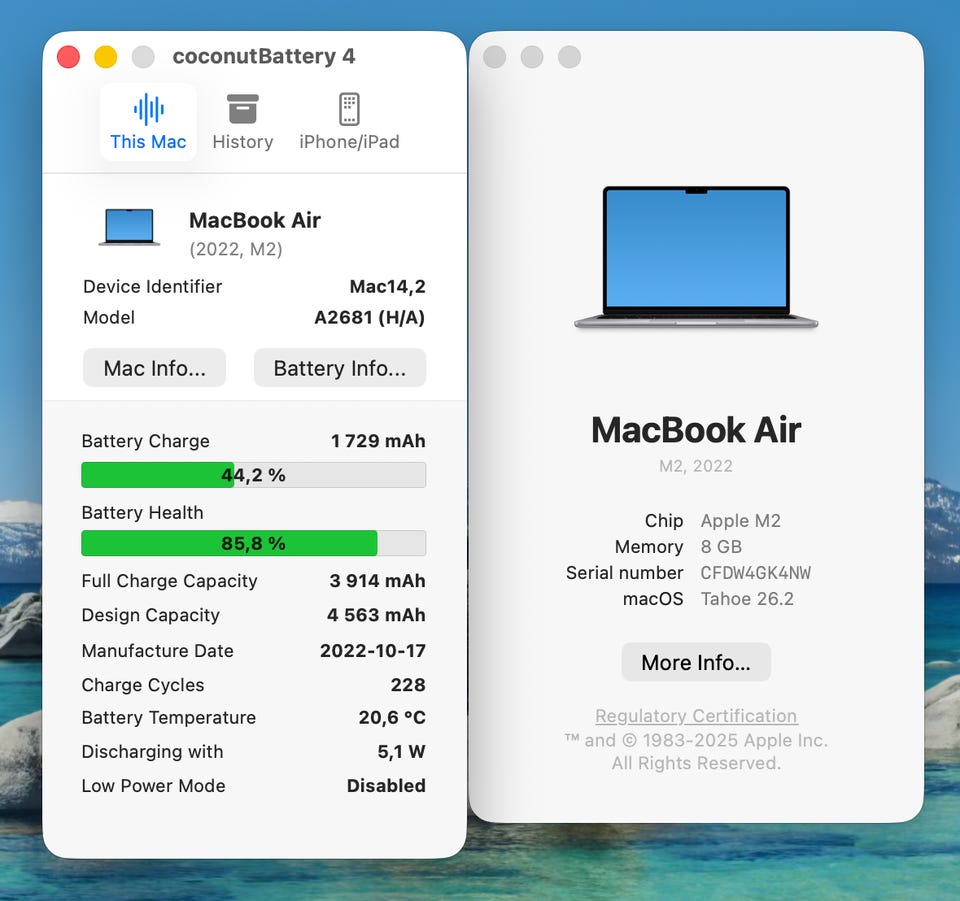The height and width of the screenshot is (901, 960).
Task: Click the M2, 2022 subtitle in About window
Action: [696, 466]
